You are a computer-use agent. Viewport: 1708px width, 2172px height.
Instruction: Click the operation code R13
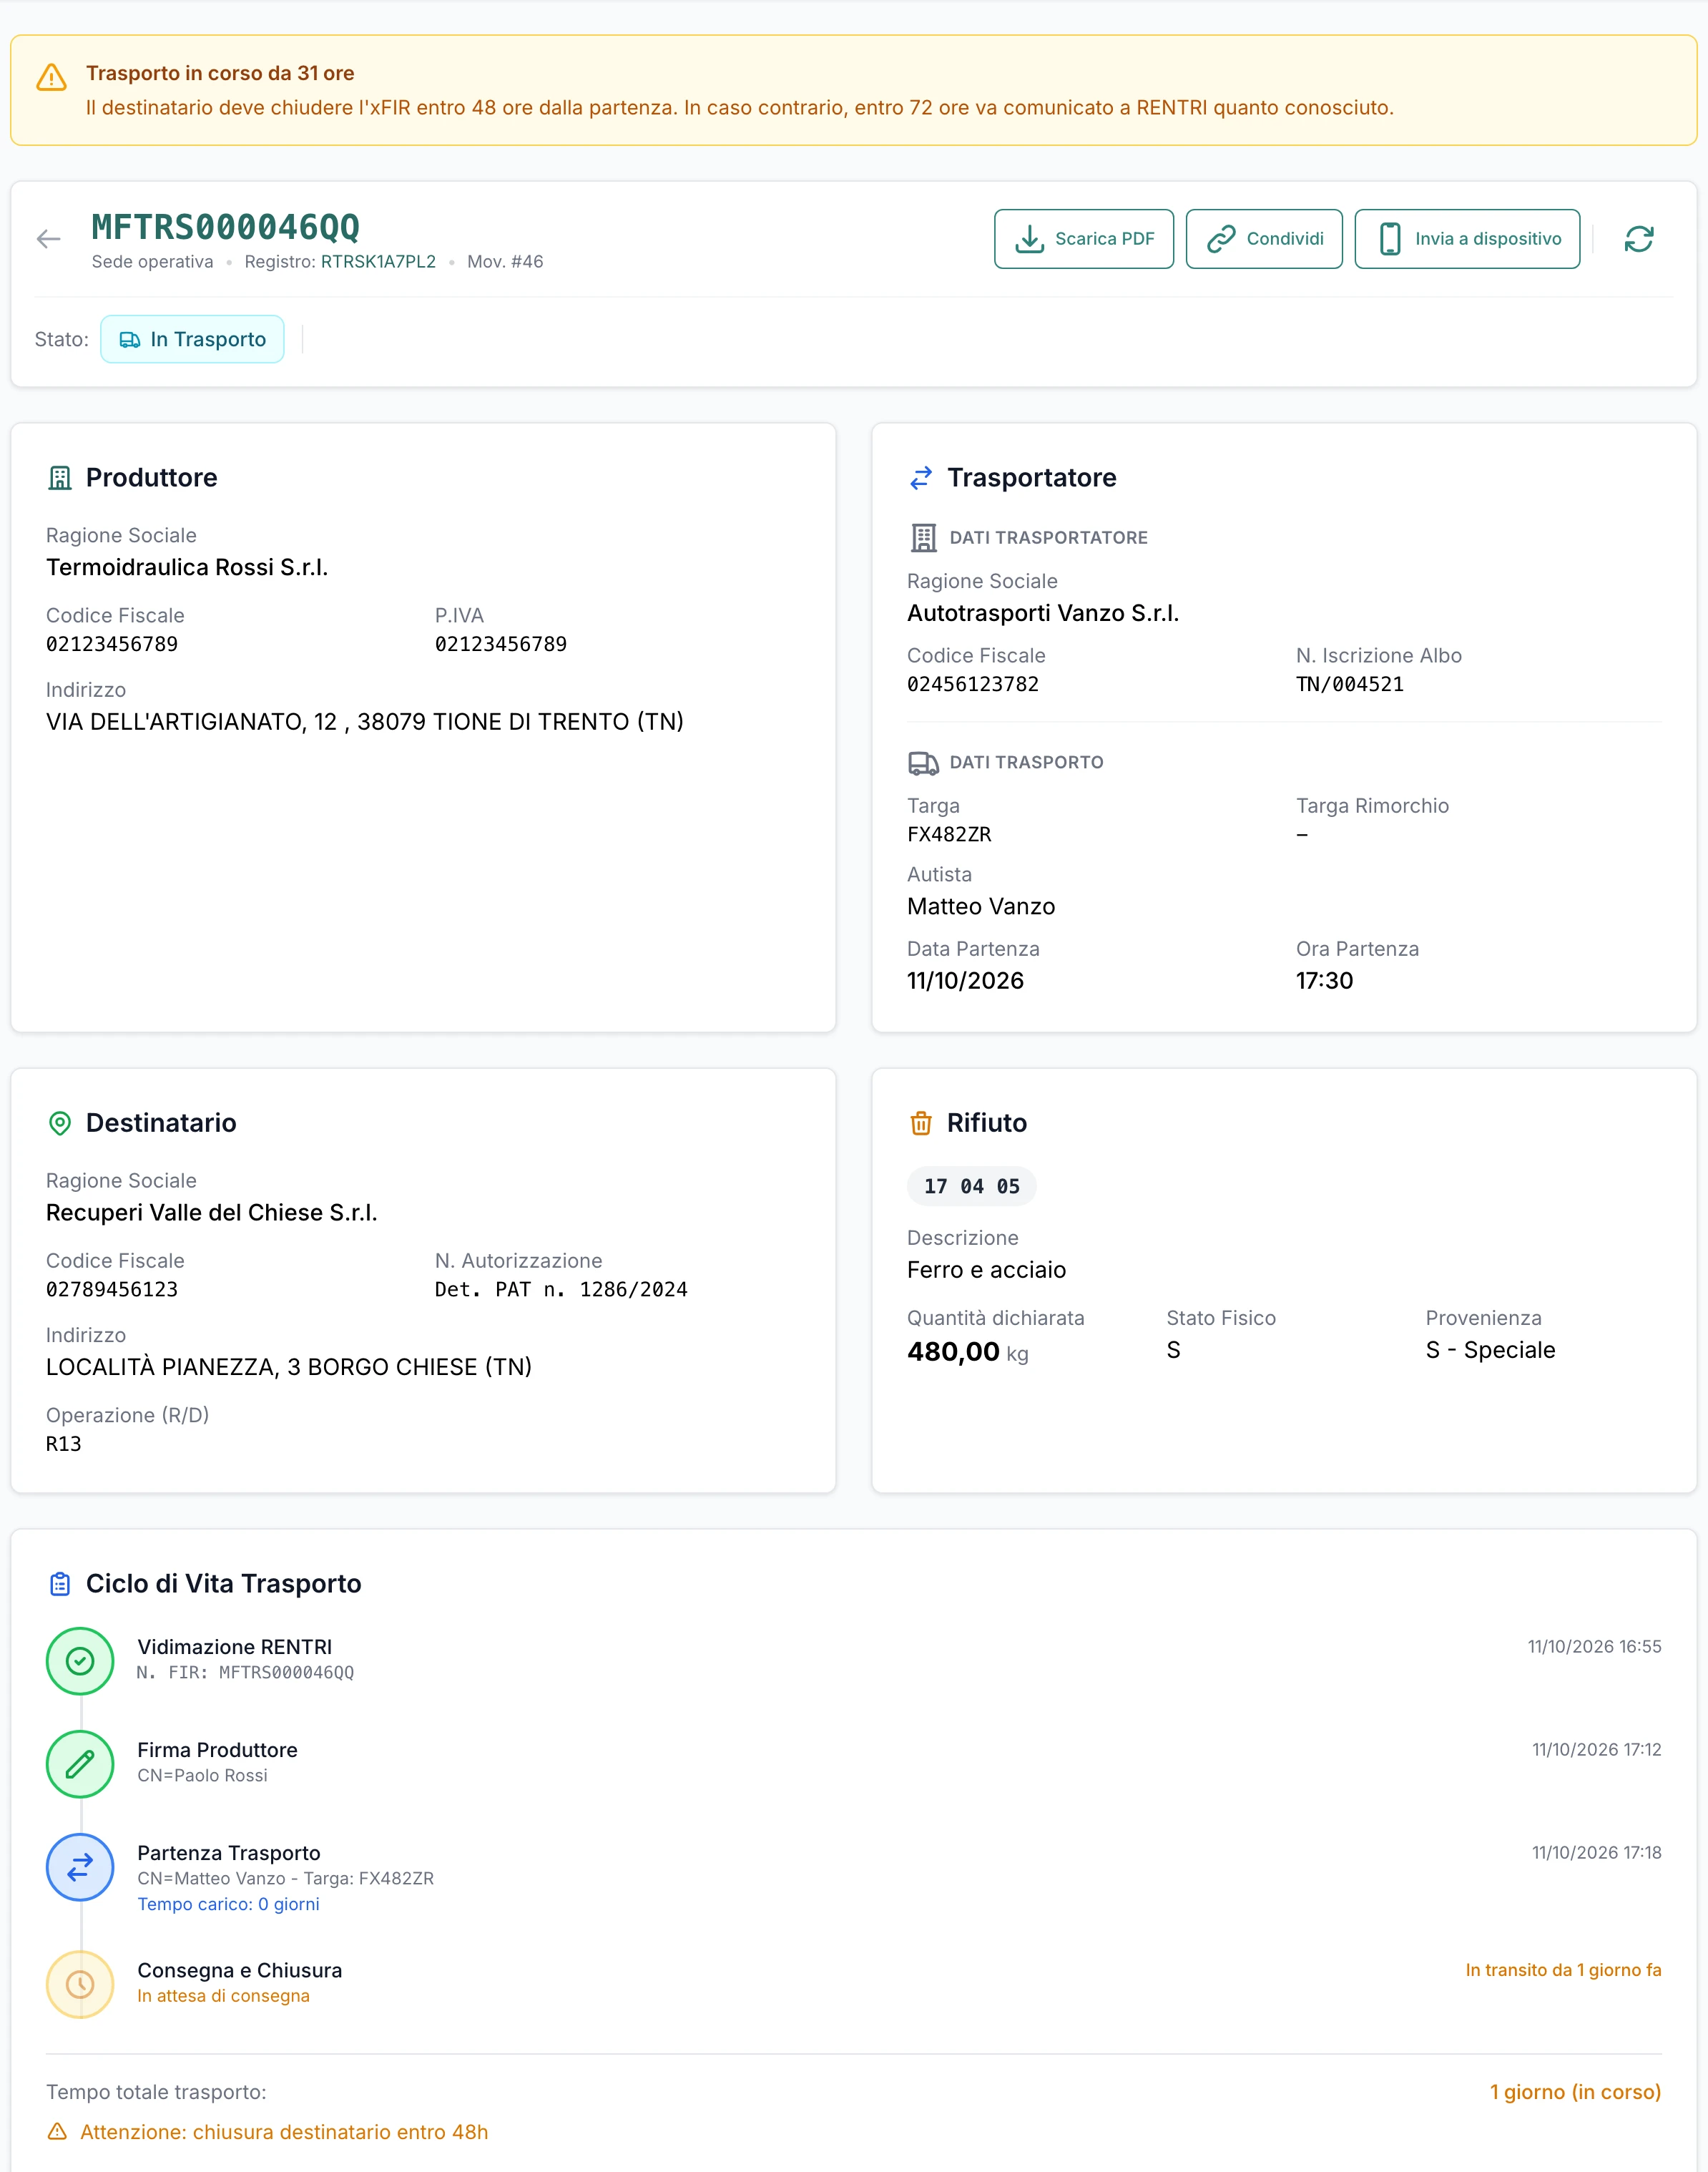coord(64,1443)
